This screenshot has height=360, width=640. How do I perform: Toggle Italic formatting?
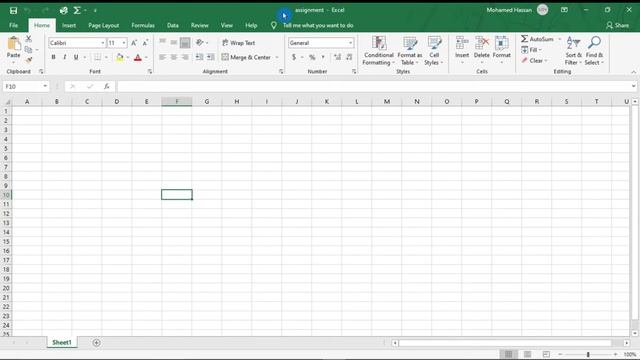pos(64,57)
